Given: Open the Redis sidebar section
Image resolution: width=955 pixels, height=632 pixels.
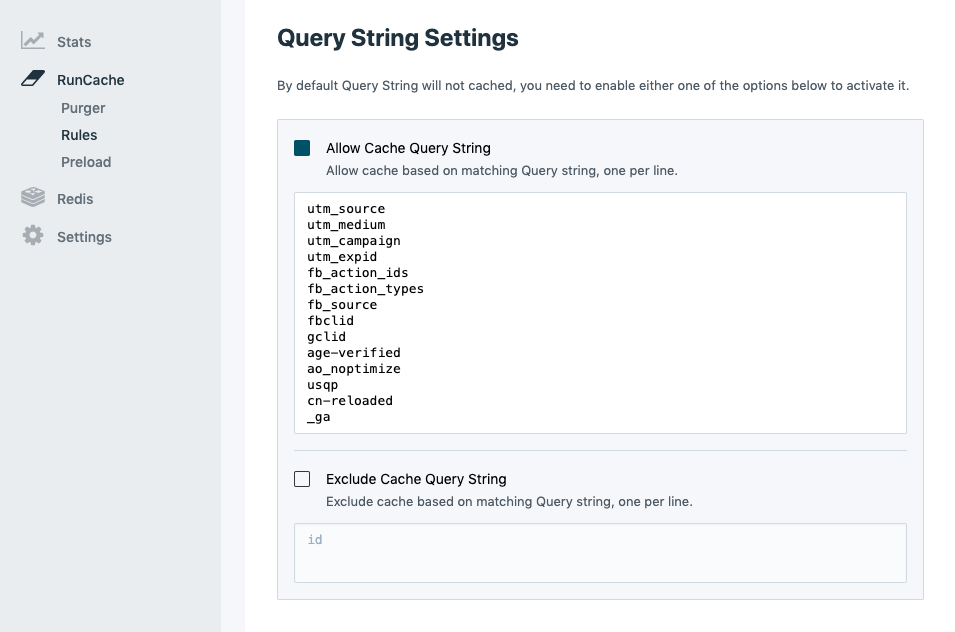Looking at the screenshot, I should pyautogui.click(x=75, y=199).
